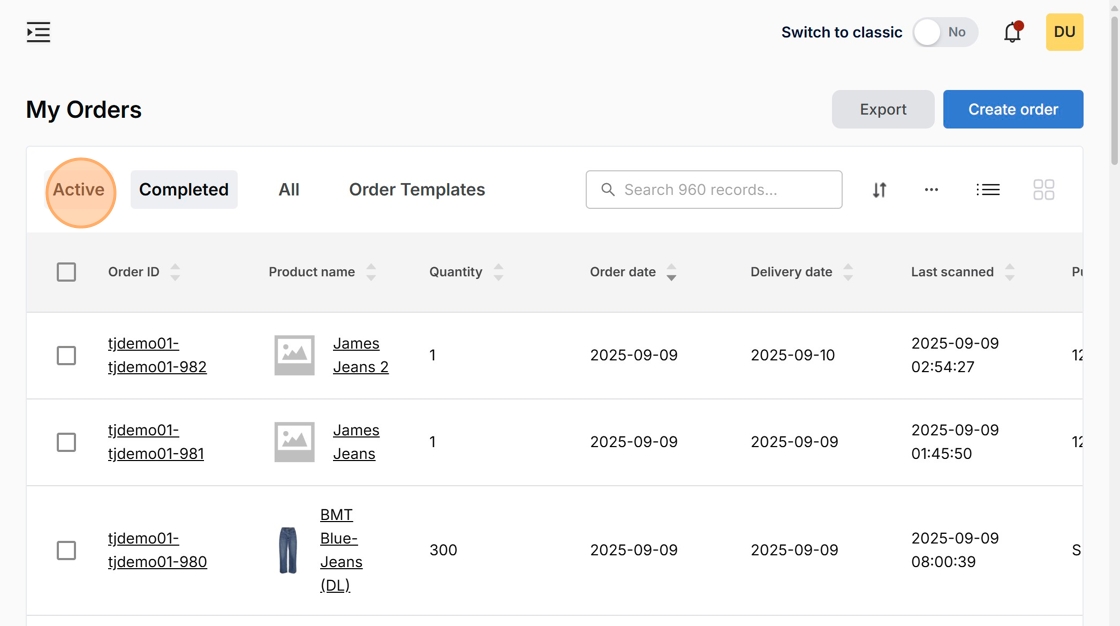
Task: Click last scanned 2025-09-09 02:54:27
Action: [954, 355]
